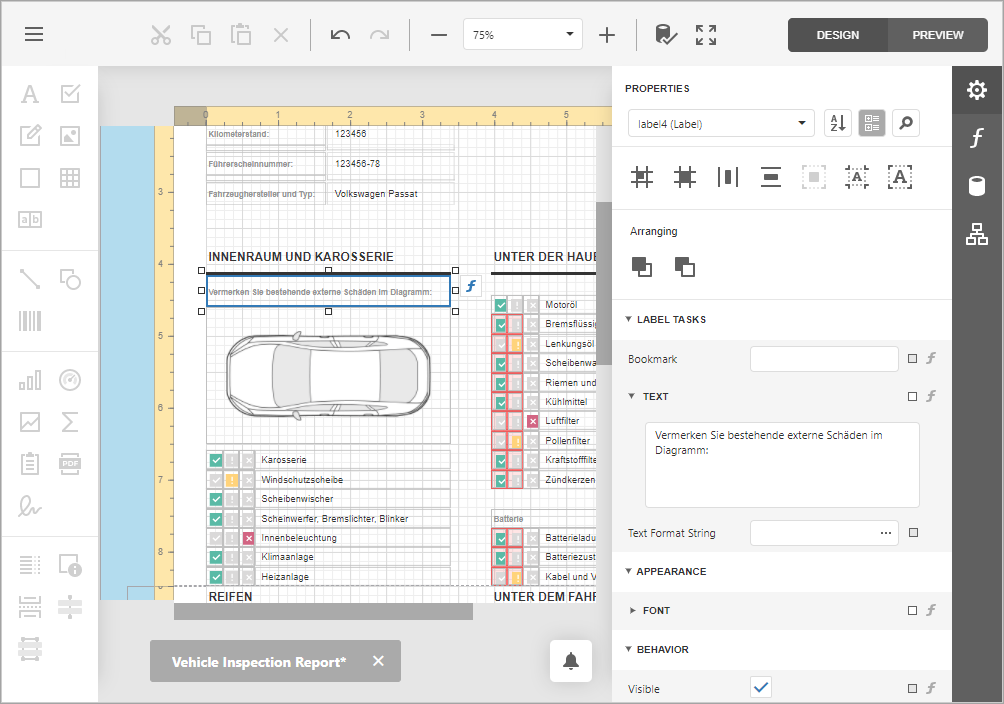The width and height of the screenshot is (1004, 704).
Task: Click the notification bell icon
Action: 571,661
